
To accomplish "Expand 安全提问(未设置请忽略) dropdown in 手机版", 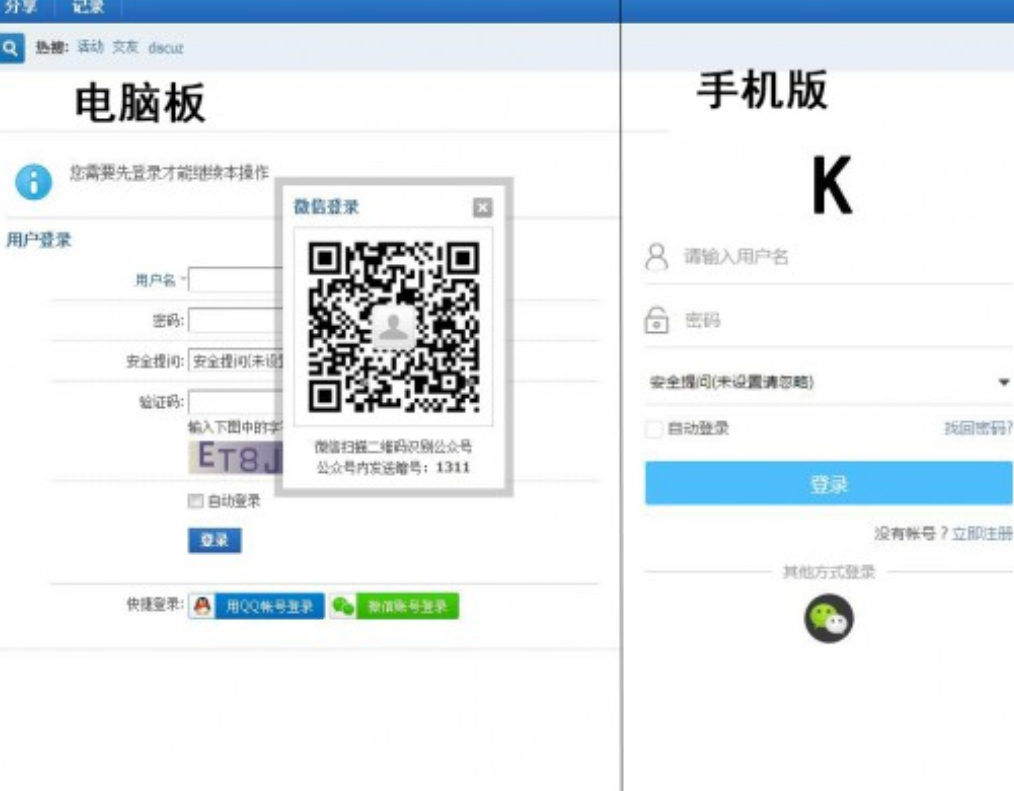I will click(x=828, y=382).
